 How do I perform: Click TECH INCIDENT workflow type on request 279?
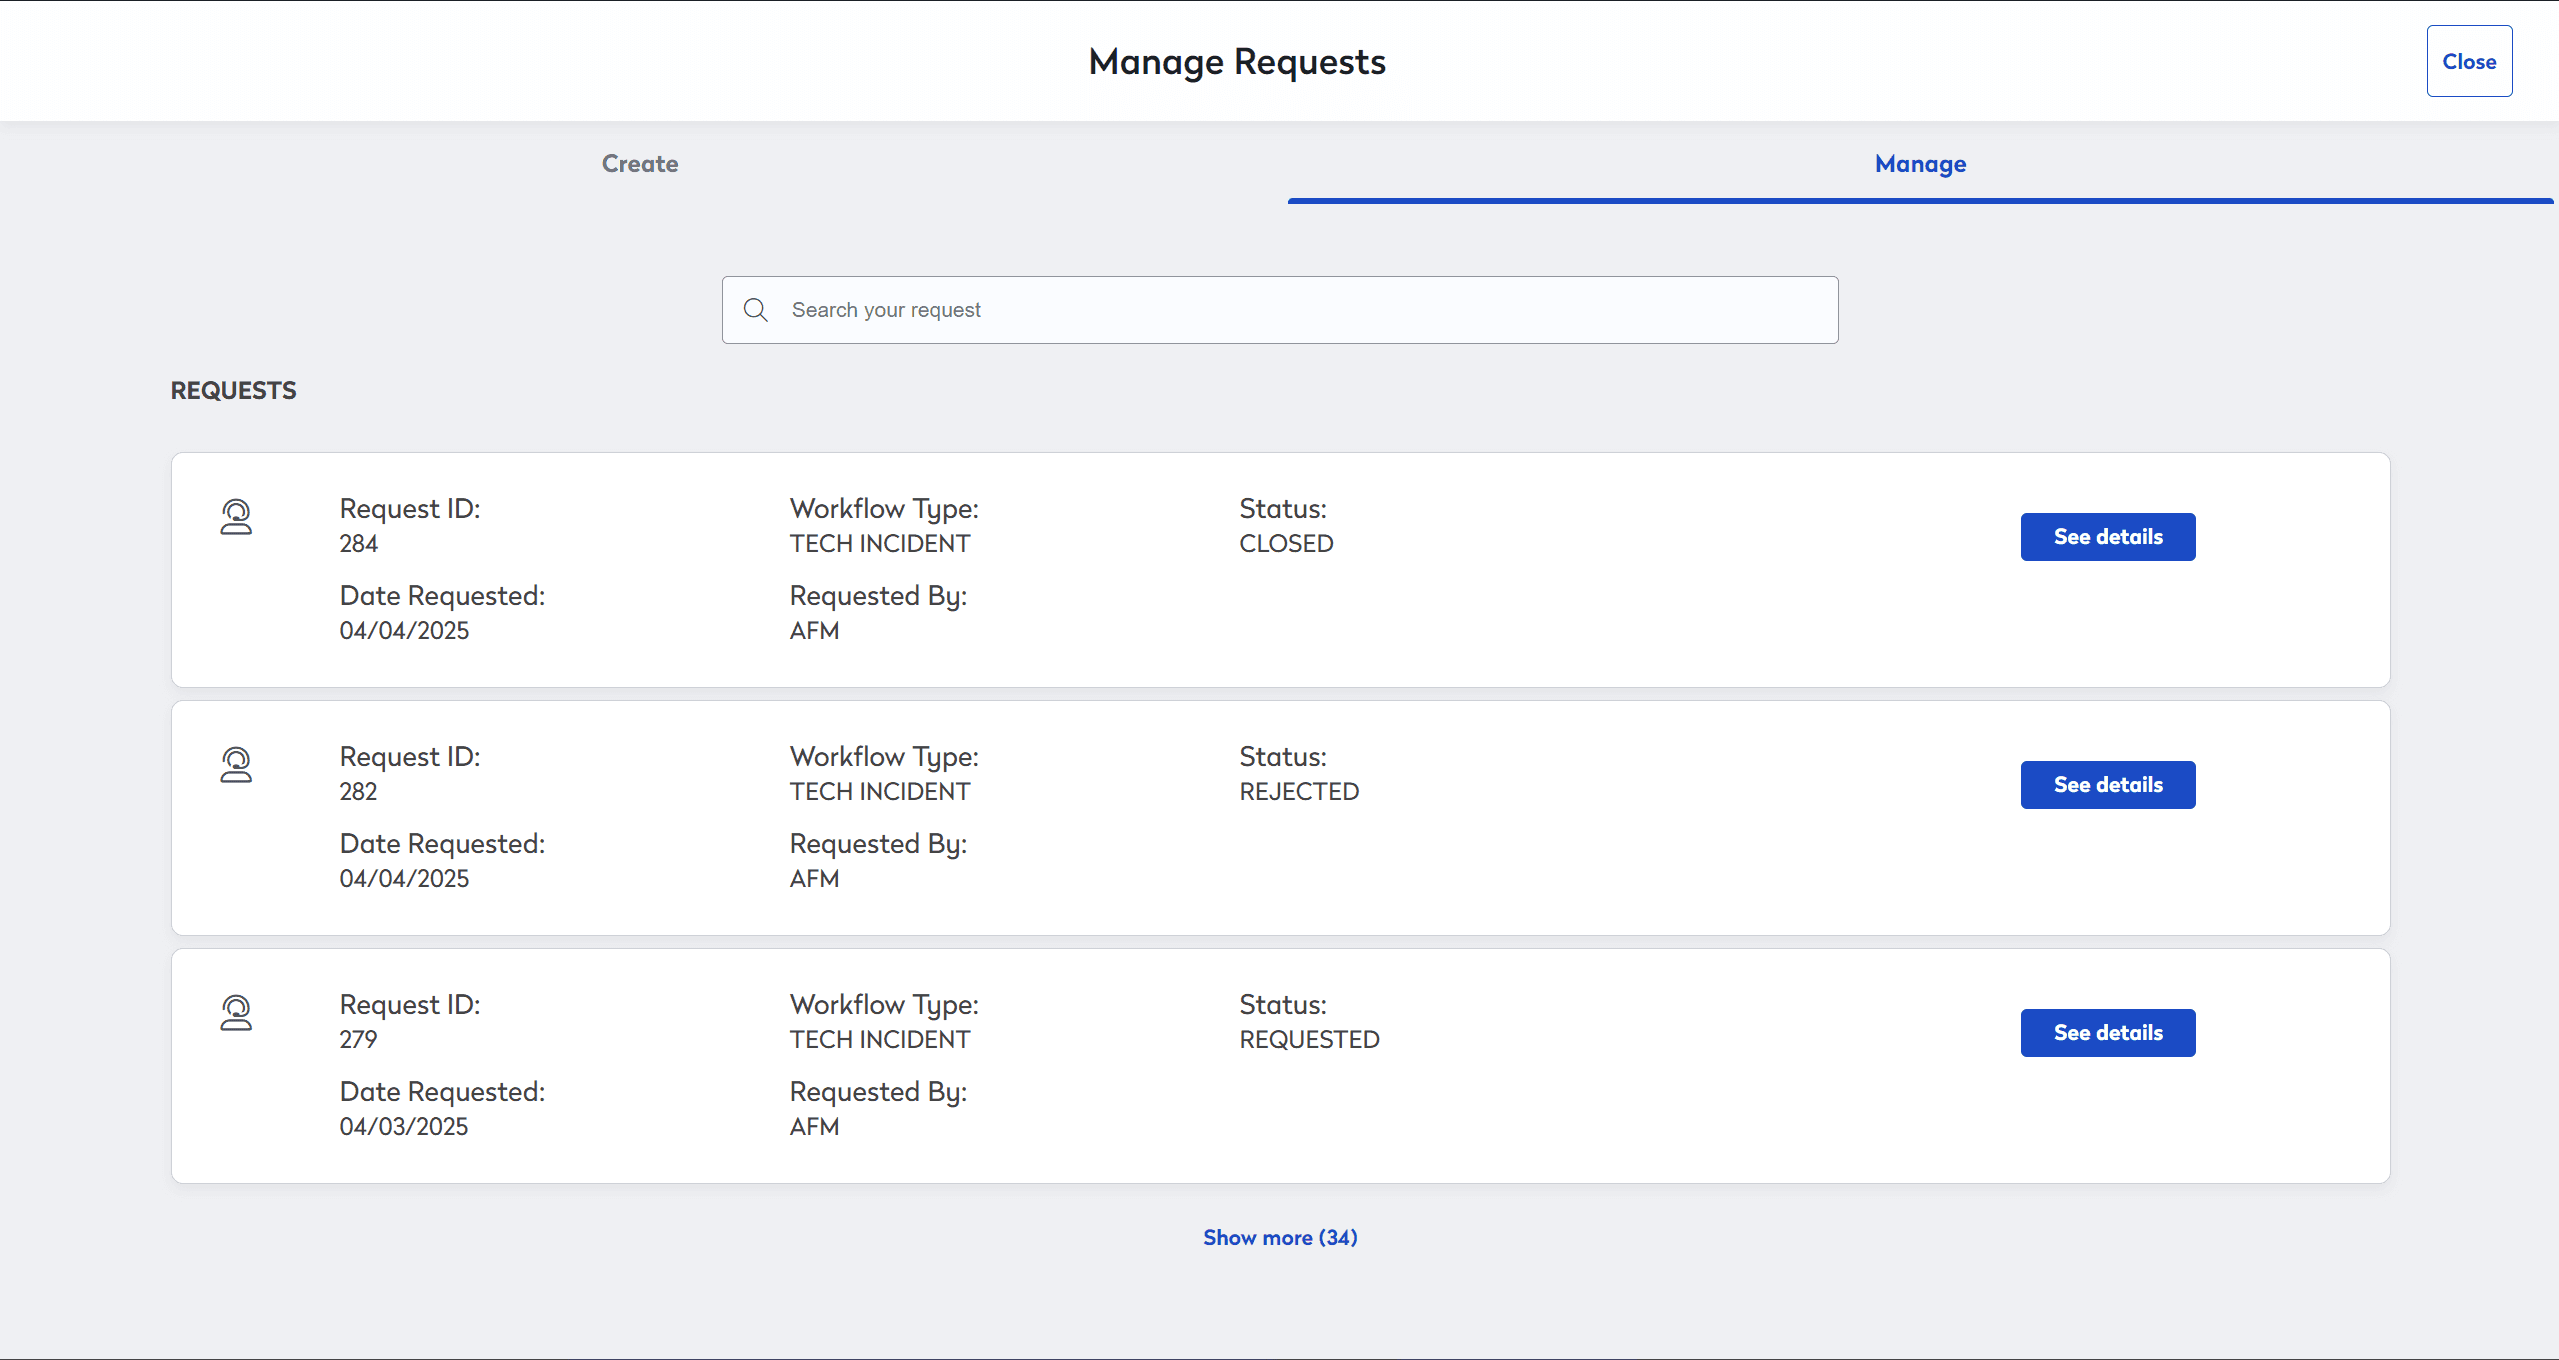coord(880,1039)
